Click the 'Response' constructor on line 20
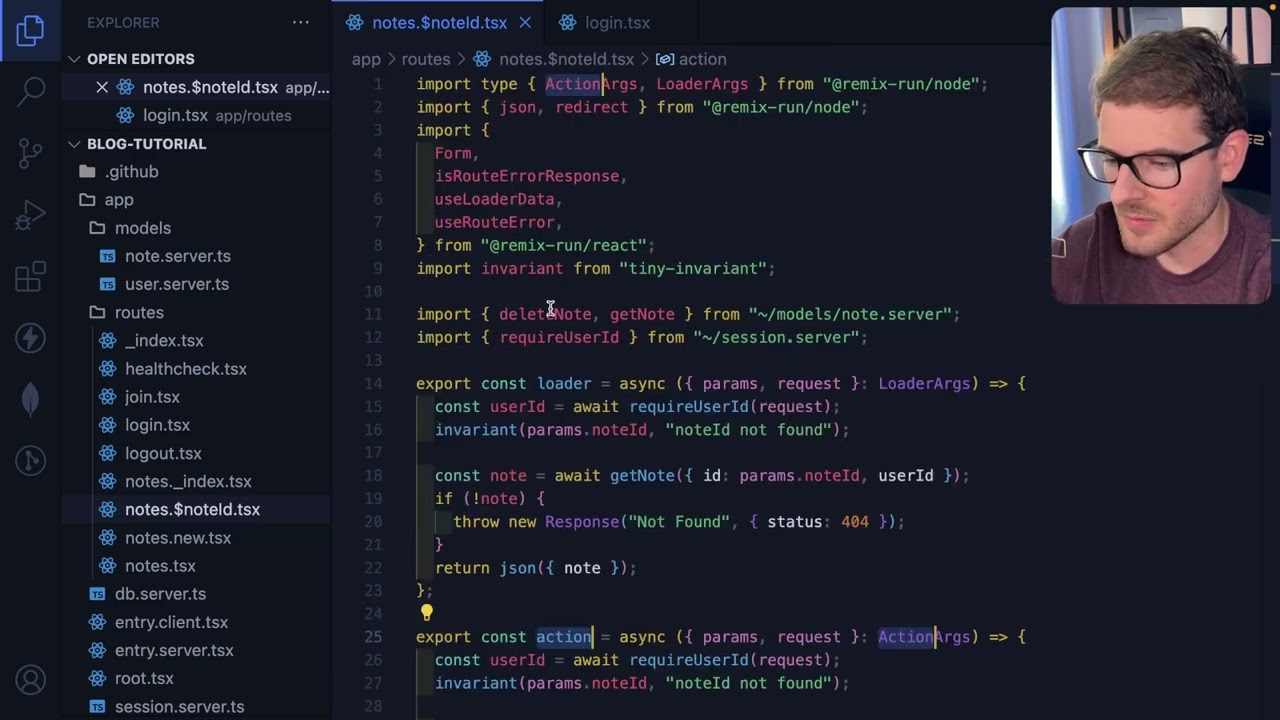Screen dimensions: 1280x720 (582, 521)
